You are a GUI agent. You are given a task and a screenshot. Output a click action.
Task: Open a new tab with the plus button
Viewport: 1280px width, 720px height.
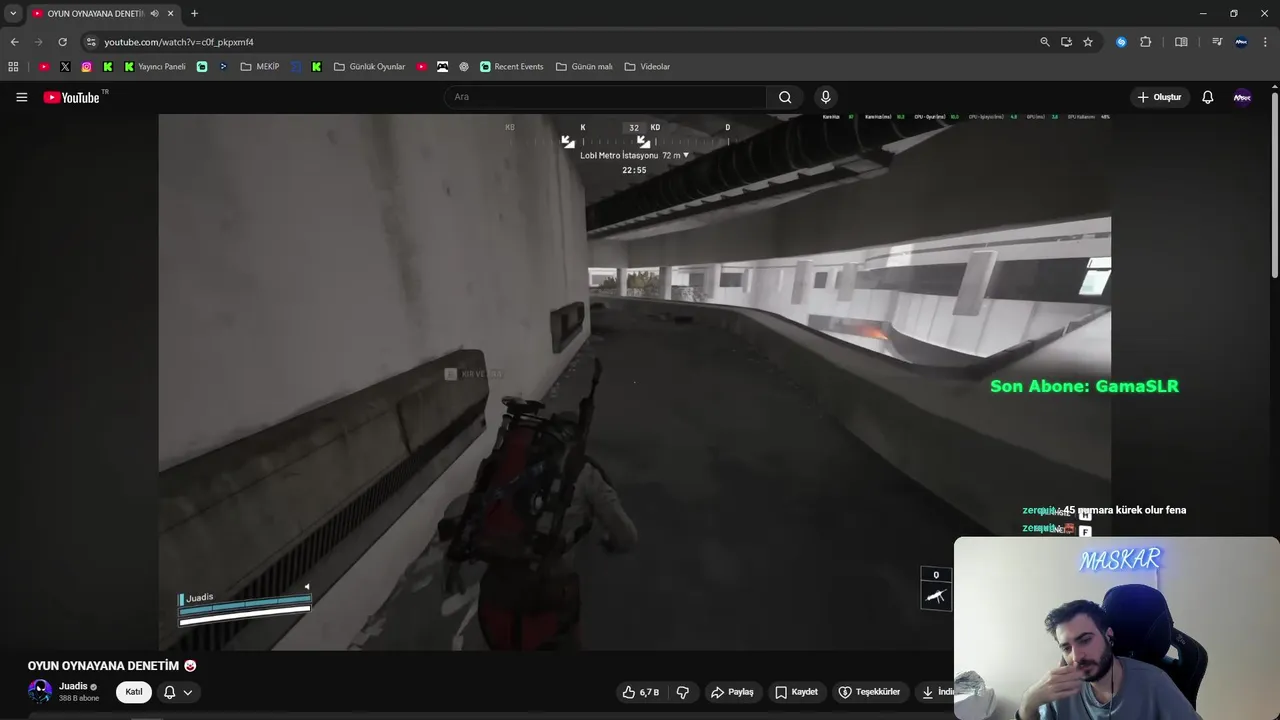tap(194, 13)
